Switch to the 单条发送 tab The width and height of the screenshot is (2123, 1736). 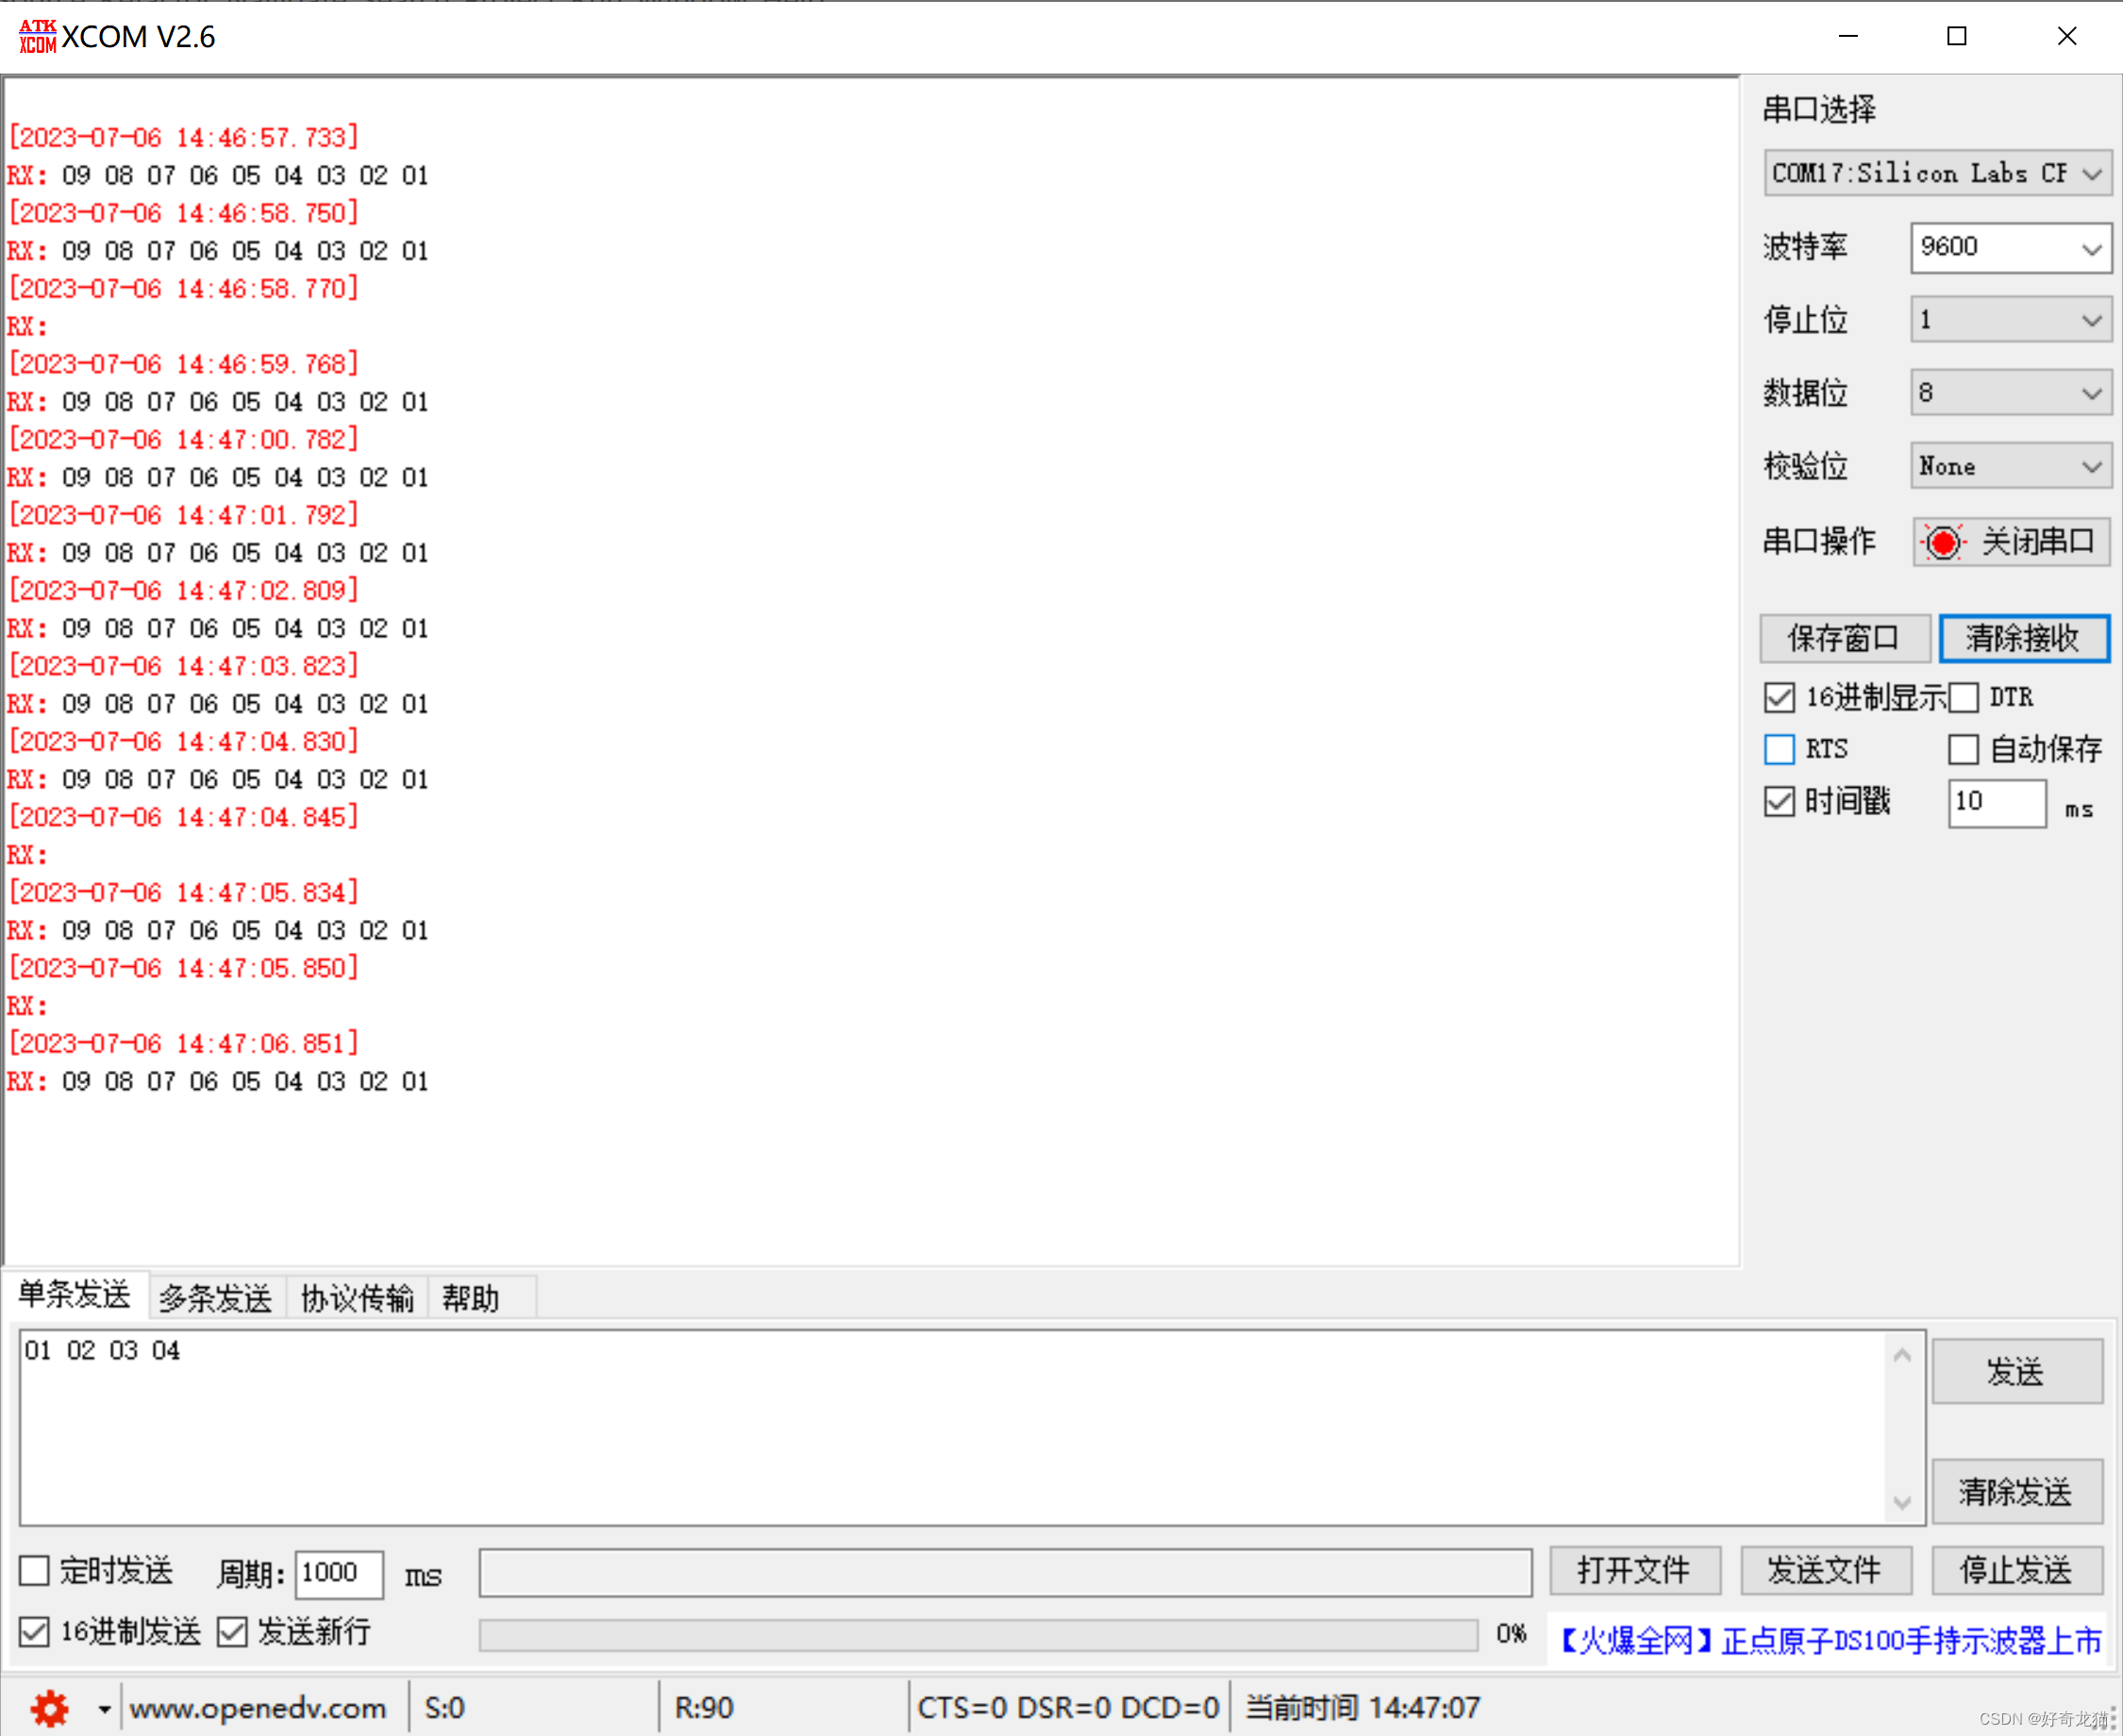(75, 1295)
